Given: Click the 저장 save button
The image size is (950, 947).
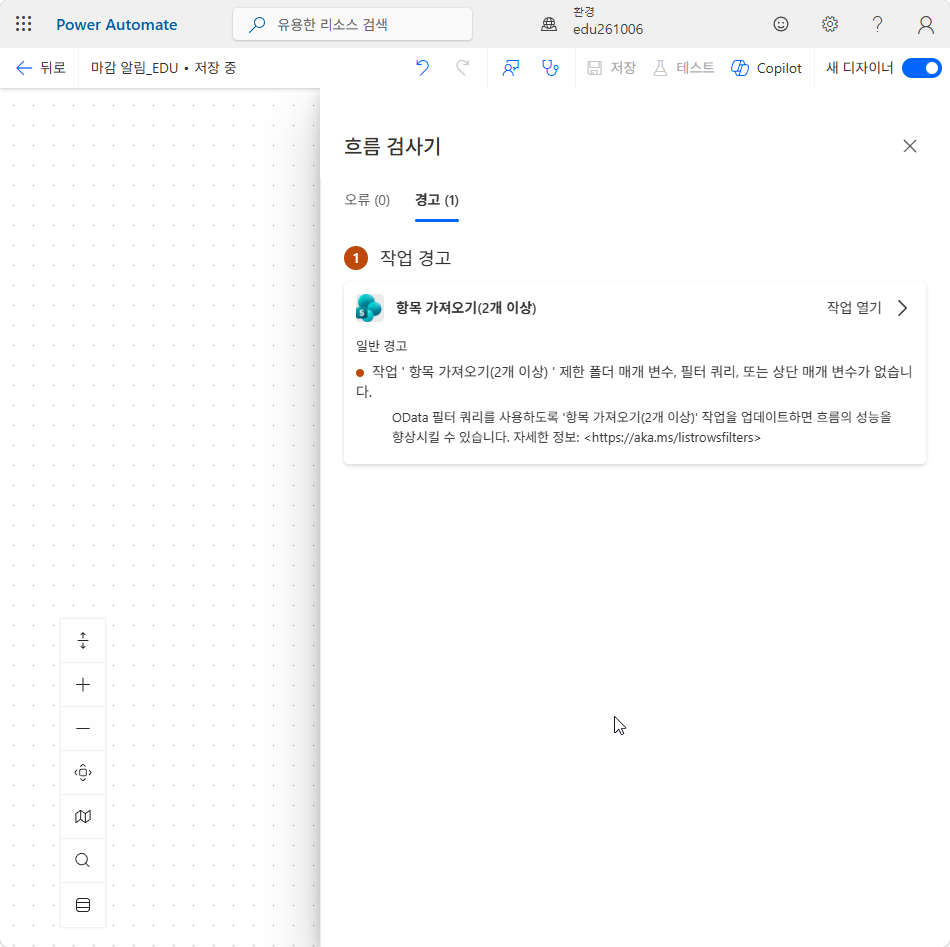Looking at the screenshot, I should [x=612, y=68].
